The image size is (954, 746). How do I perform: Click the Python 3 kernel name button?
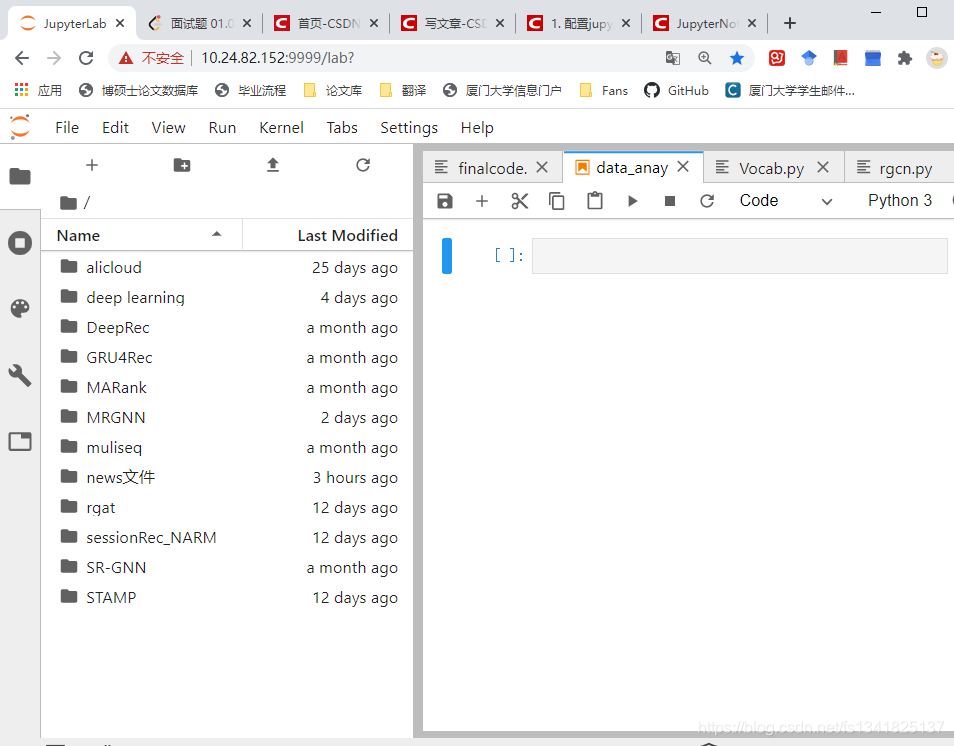(899, 201)
